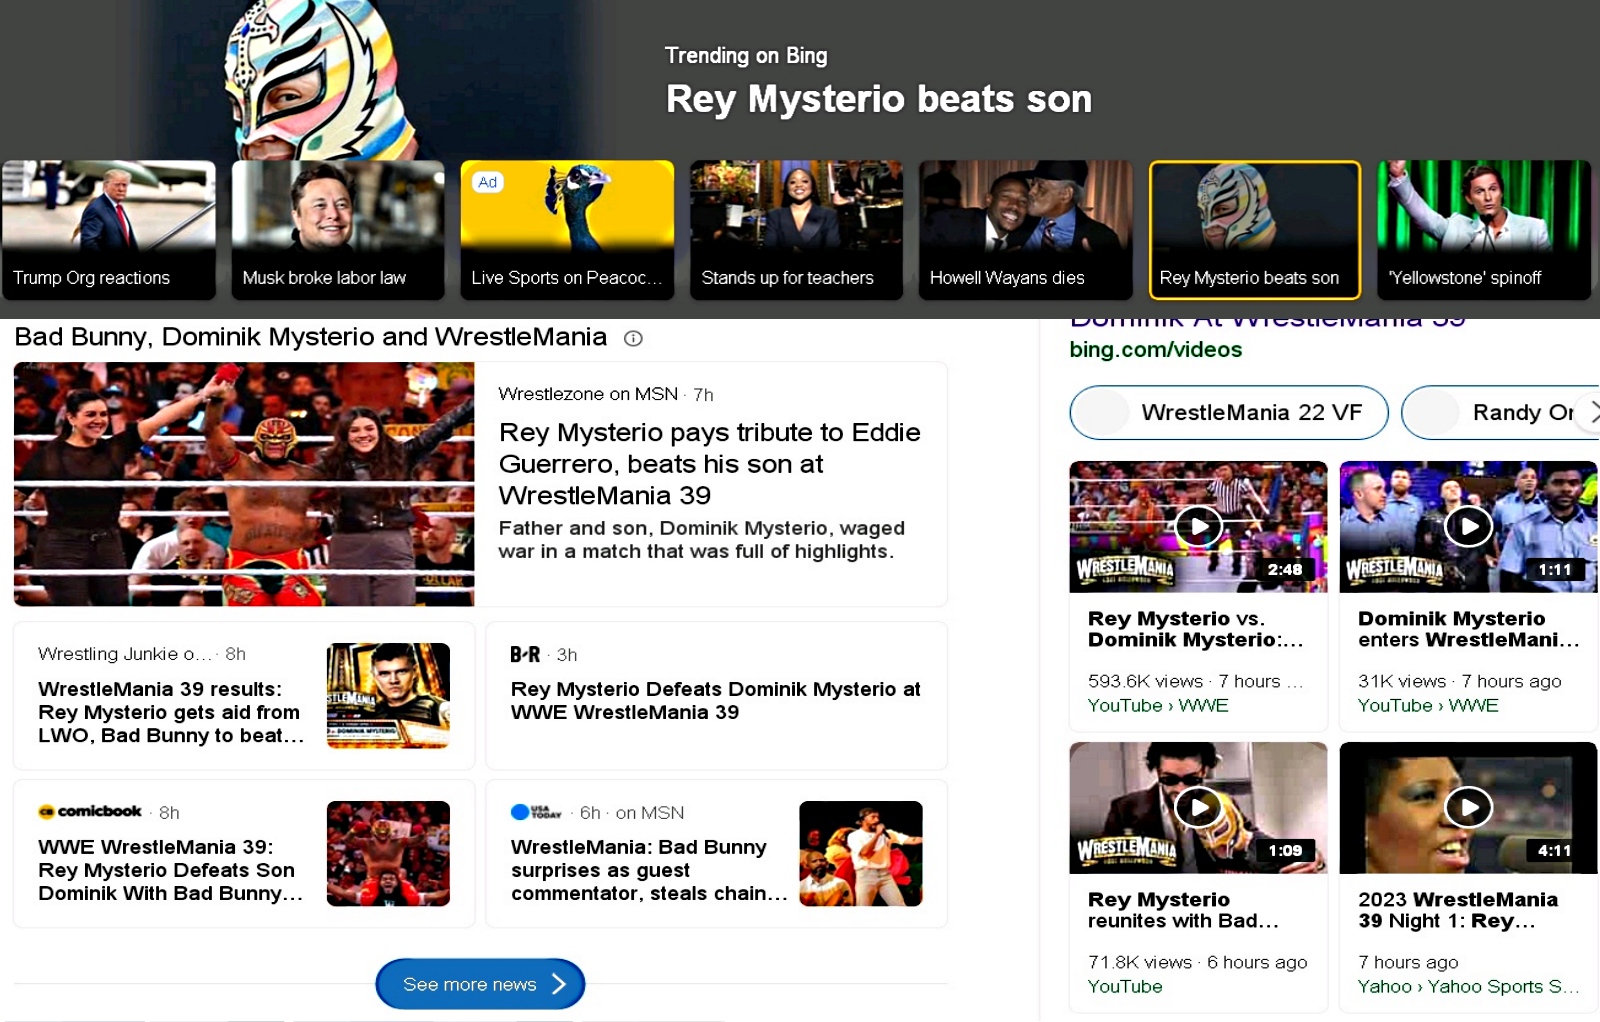Click the Ad badge on the Peacock card
The width and height of the screenshot is (1600, 1022).
pos(488,182)
